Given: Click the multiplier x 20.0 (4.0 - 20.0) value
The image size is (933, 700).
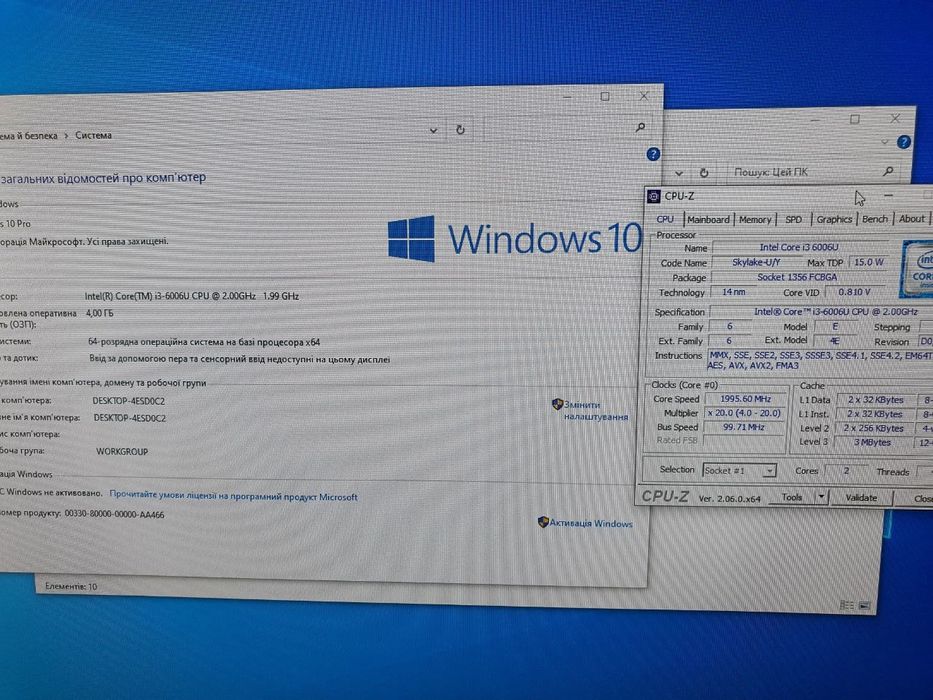Looking at the screenshot, I should point(744,412).
